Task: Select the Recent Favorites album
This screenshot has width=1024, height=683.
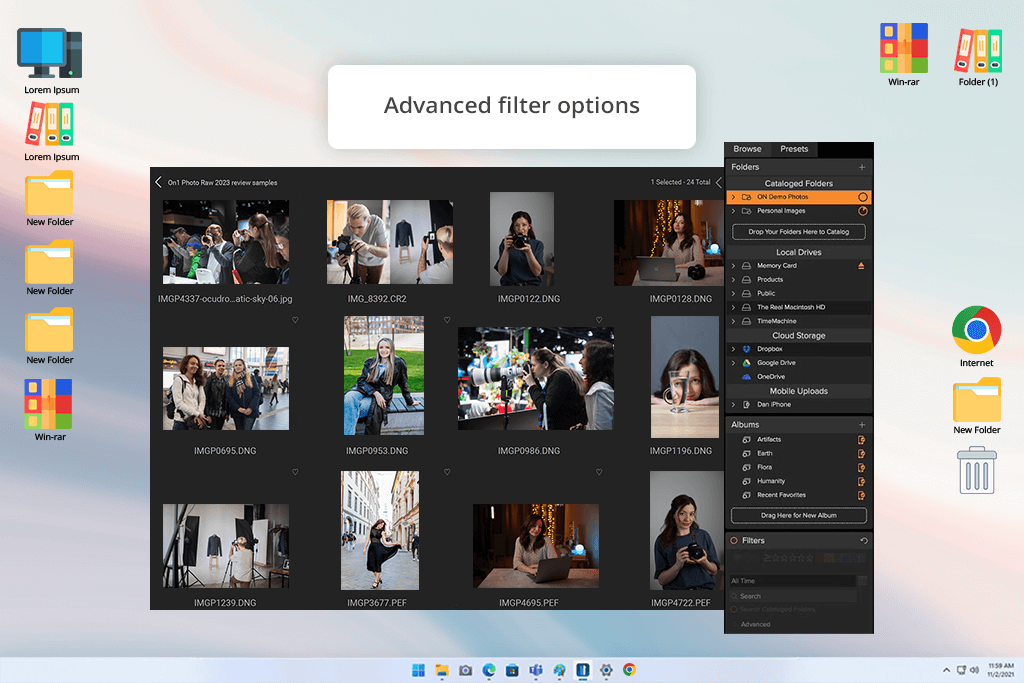Action: click(781, 495)
